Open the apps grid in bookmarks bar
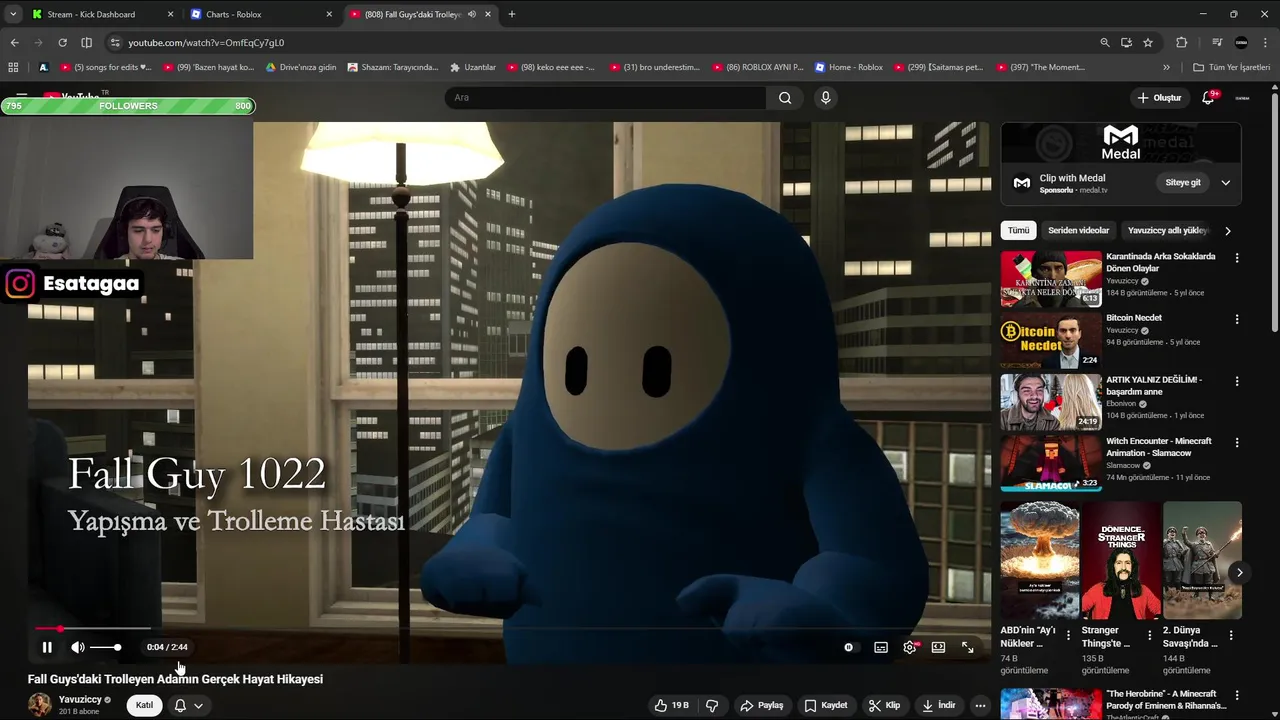1280x720 pixels. 13,67
